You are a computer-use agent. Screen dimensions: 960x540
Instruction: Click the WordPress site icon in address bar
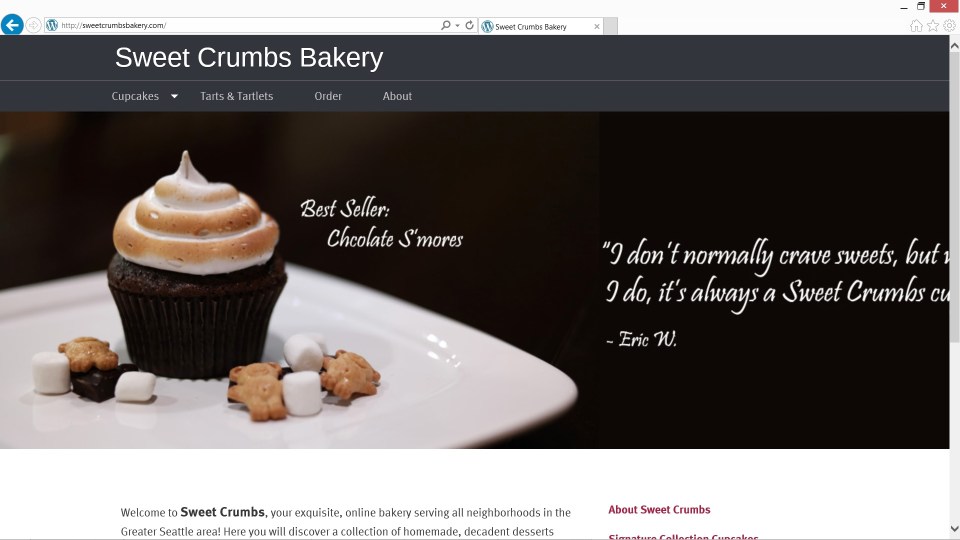click(x=52, y=25)
